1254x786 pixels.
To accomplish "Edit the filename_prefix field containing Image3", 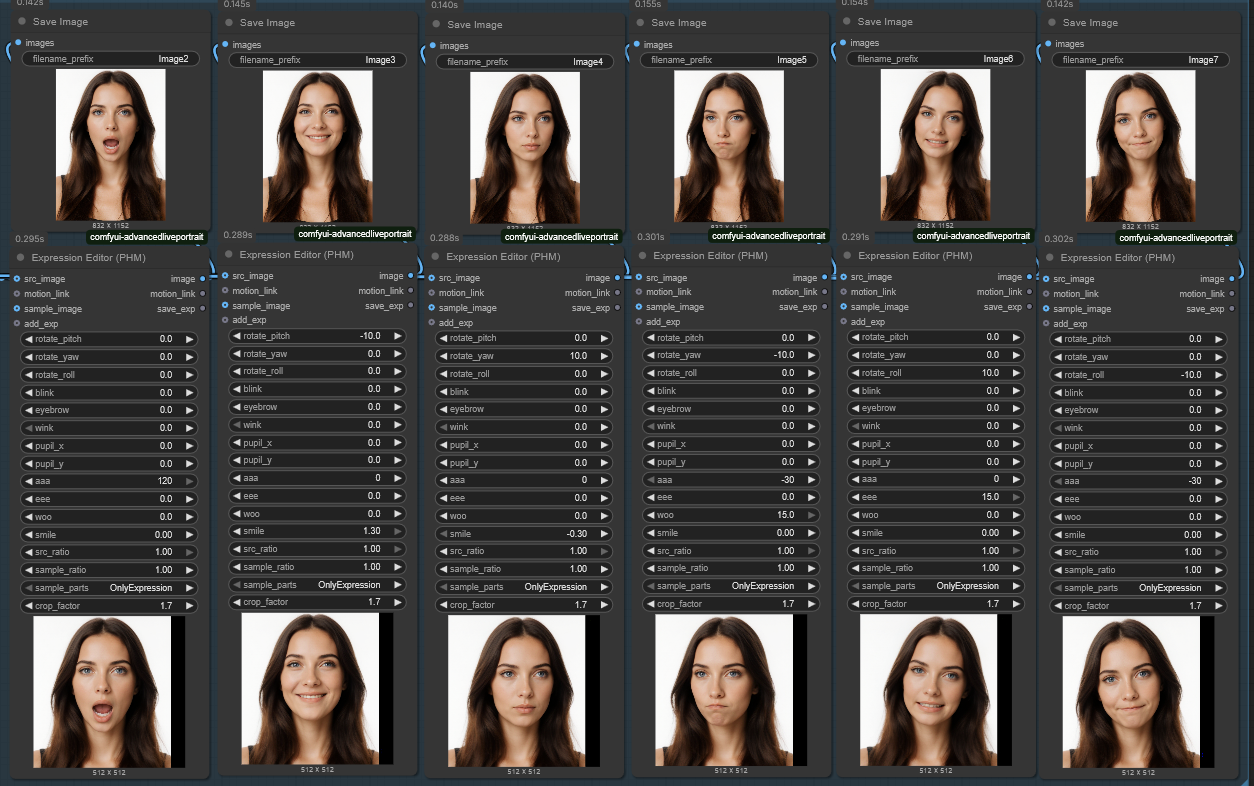I will pos(318,60).
